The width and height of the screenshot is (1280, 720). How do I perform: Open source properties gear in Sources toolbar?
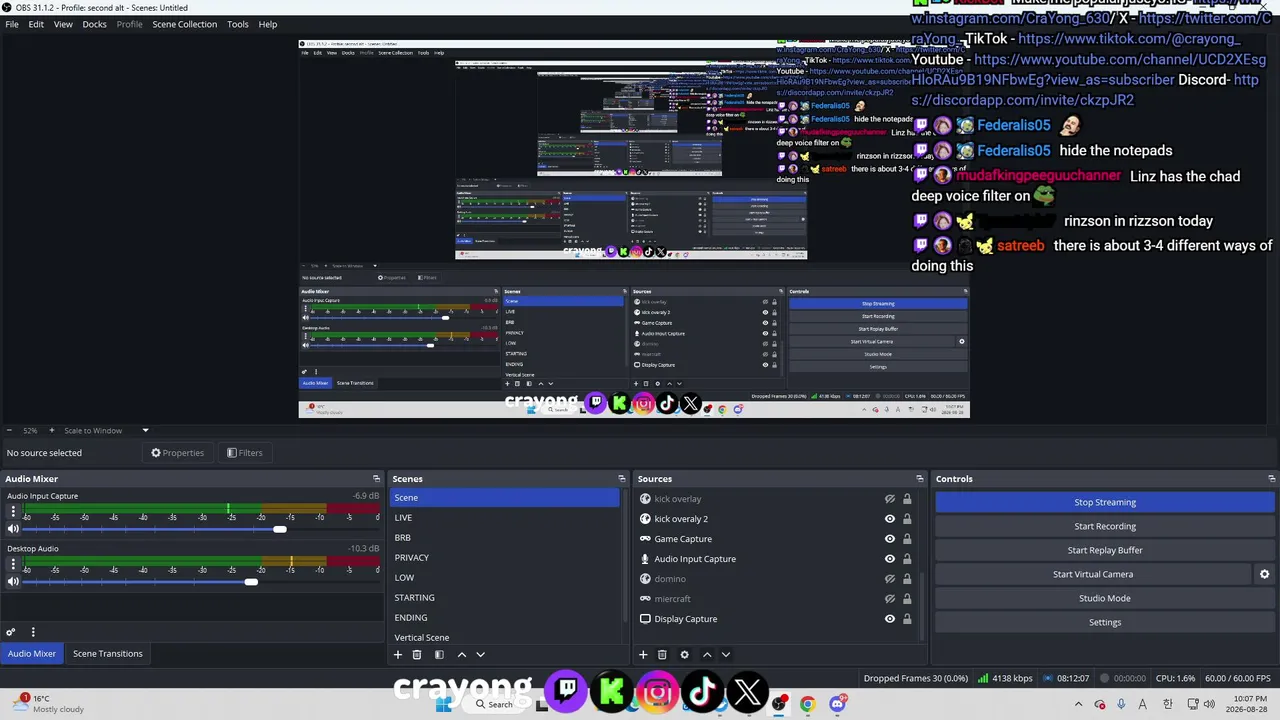684,655
